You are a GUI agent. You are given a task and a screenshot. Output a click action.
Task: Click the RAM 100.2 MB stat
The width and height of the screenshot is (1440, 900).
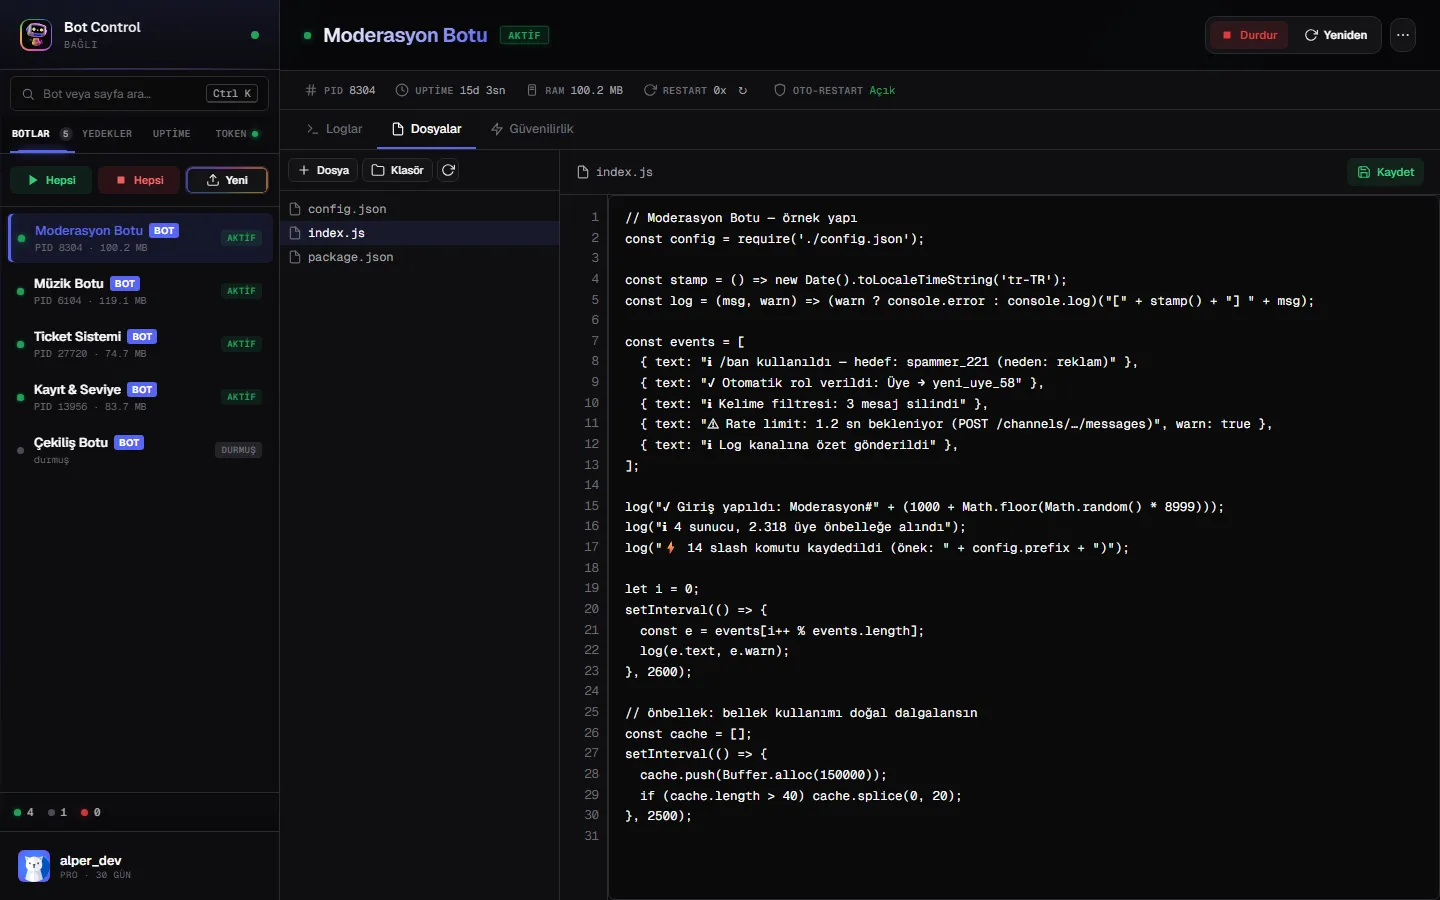click(x=574, y=90)
